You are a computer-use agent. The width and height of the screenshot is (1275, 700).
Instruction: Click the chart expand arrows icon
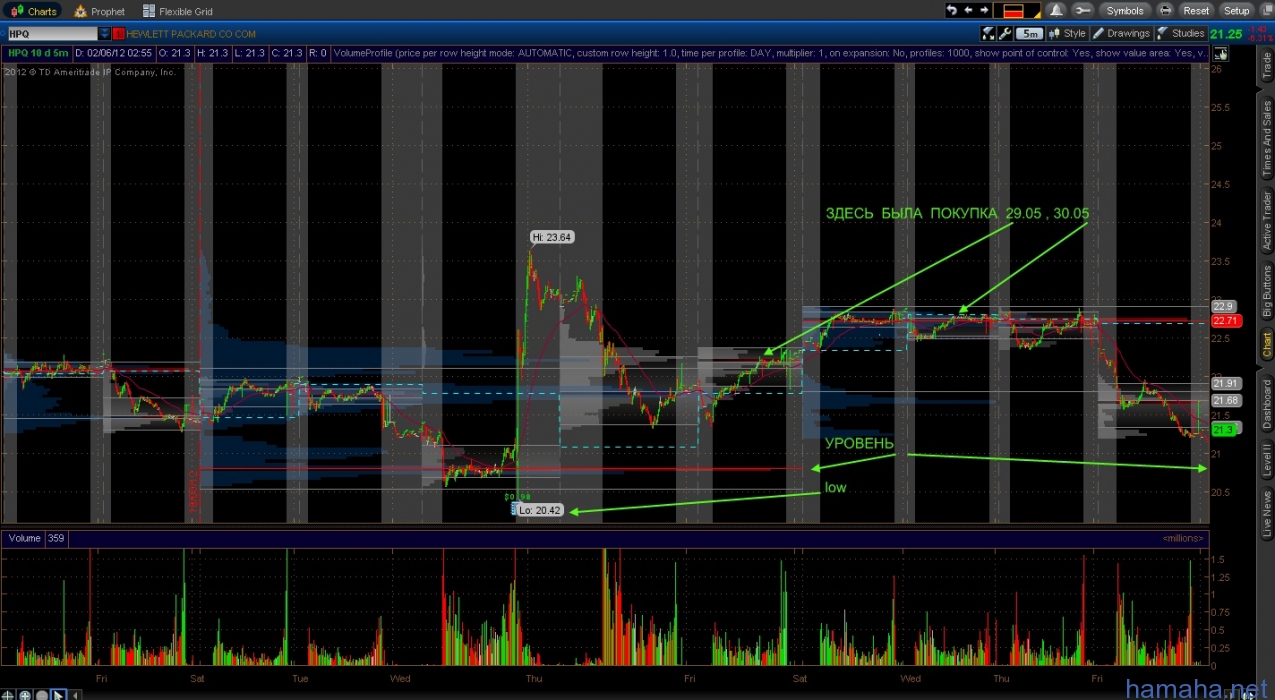coord(988,33)
